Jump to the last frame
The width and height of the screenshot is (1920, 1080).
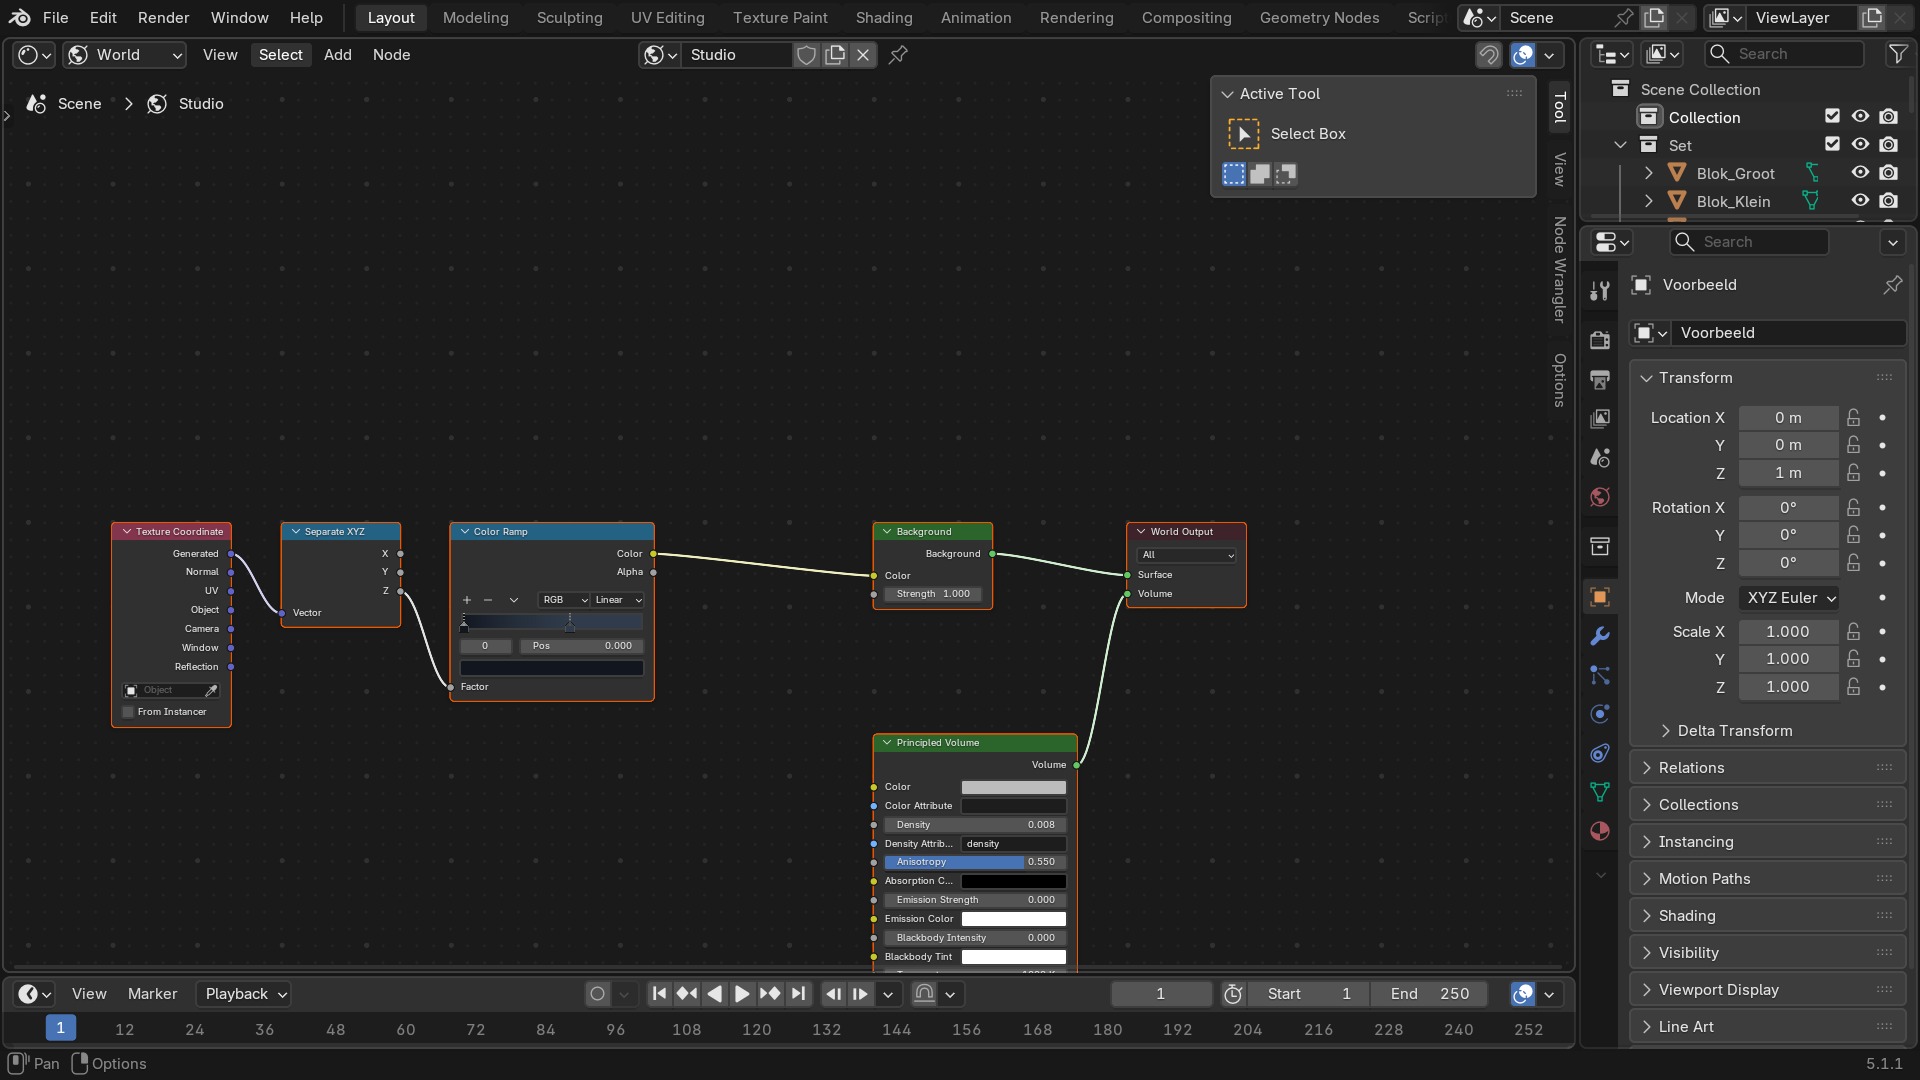coord(798,994)
